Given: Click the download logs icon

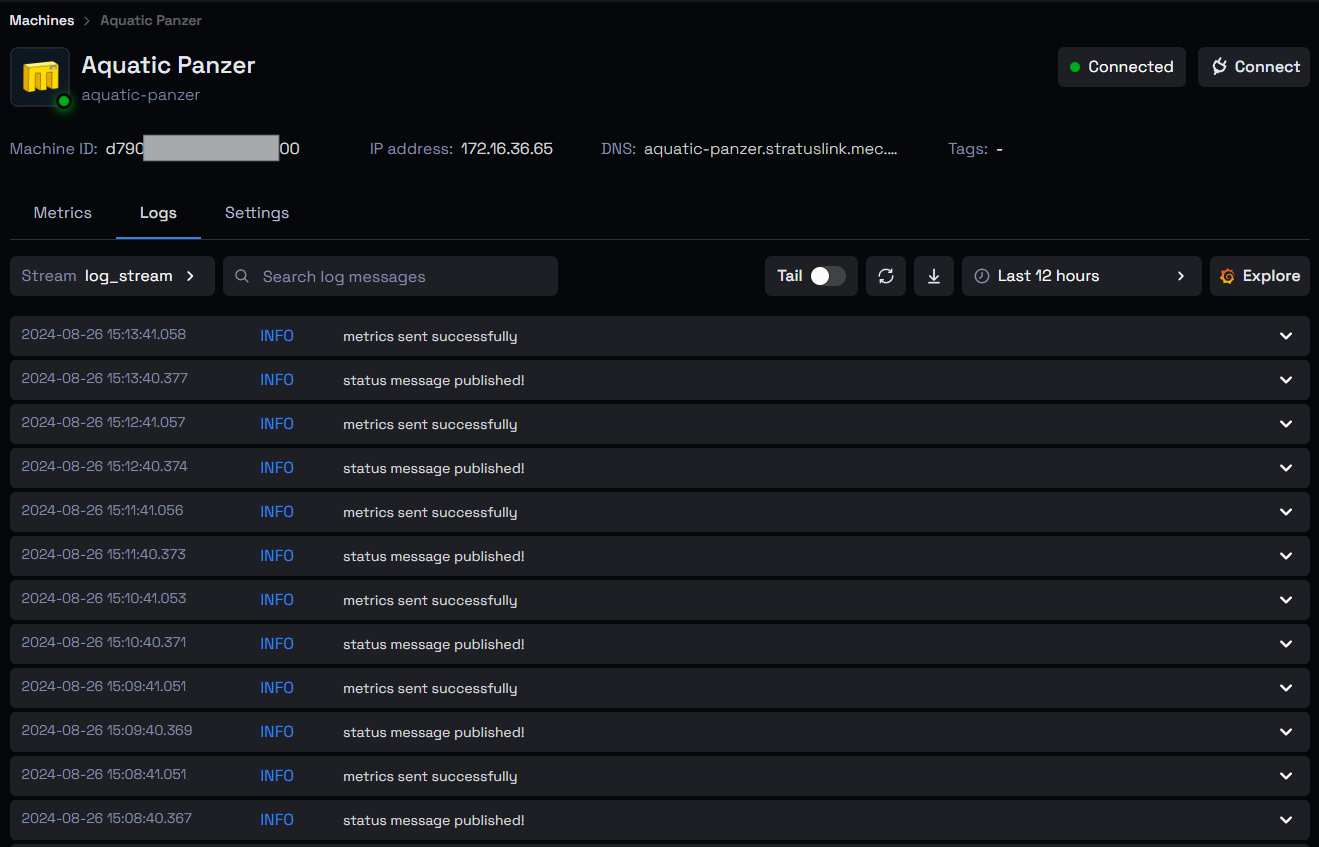Looking at the screenshot, I should [934, 276].
